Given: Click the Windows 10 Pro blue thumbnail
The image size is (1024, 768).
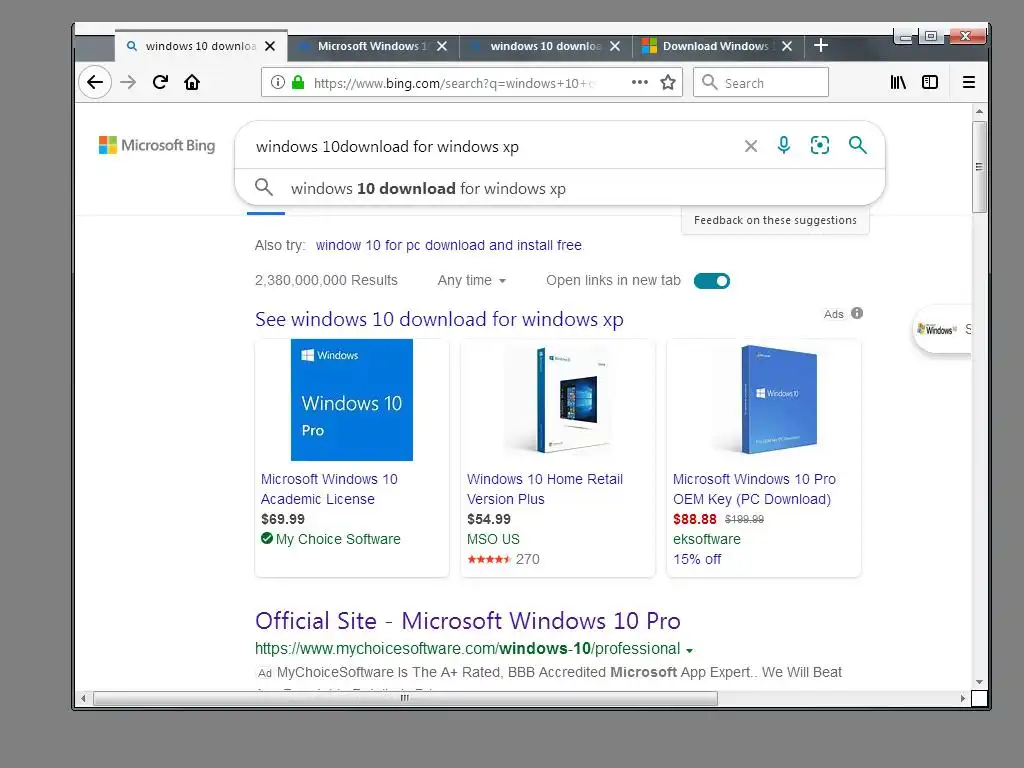Looking at the screenshot, I should point(351,400).
